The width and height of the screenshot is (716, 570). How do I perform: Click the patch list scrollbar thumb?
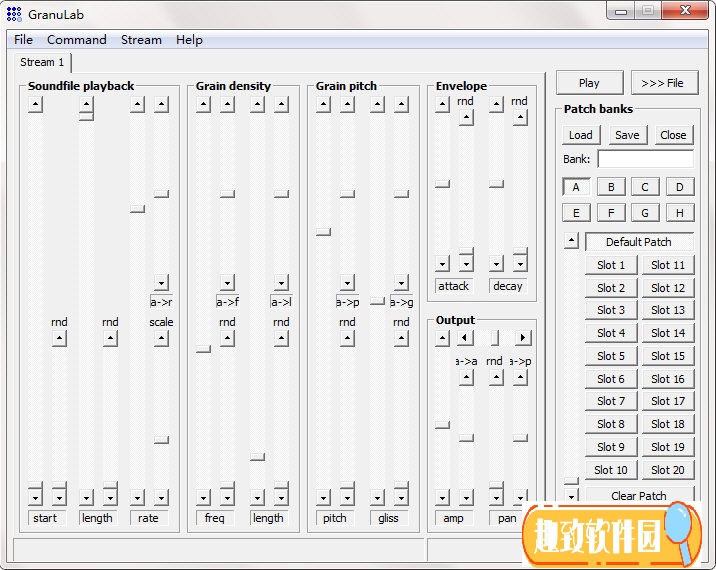571,481
